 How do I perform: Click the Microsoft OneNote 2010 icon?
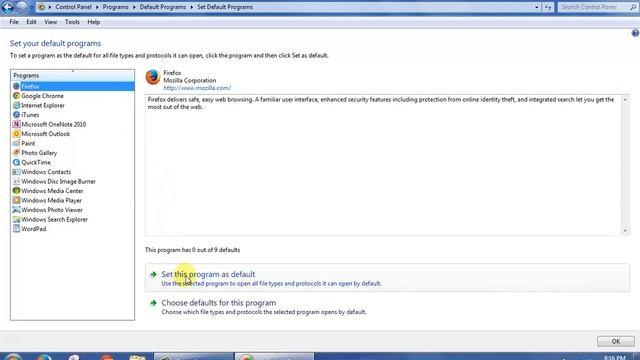point(16,124)
